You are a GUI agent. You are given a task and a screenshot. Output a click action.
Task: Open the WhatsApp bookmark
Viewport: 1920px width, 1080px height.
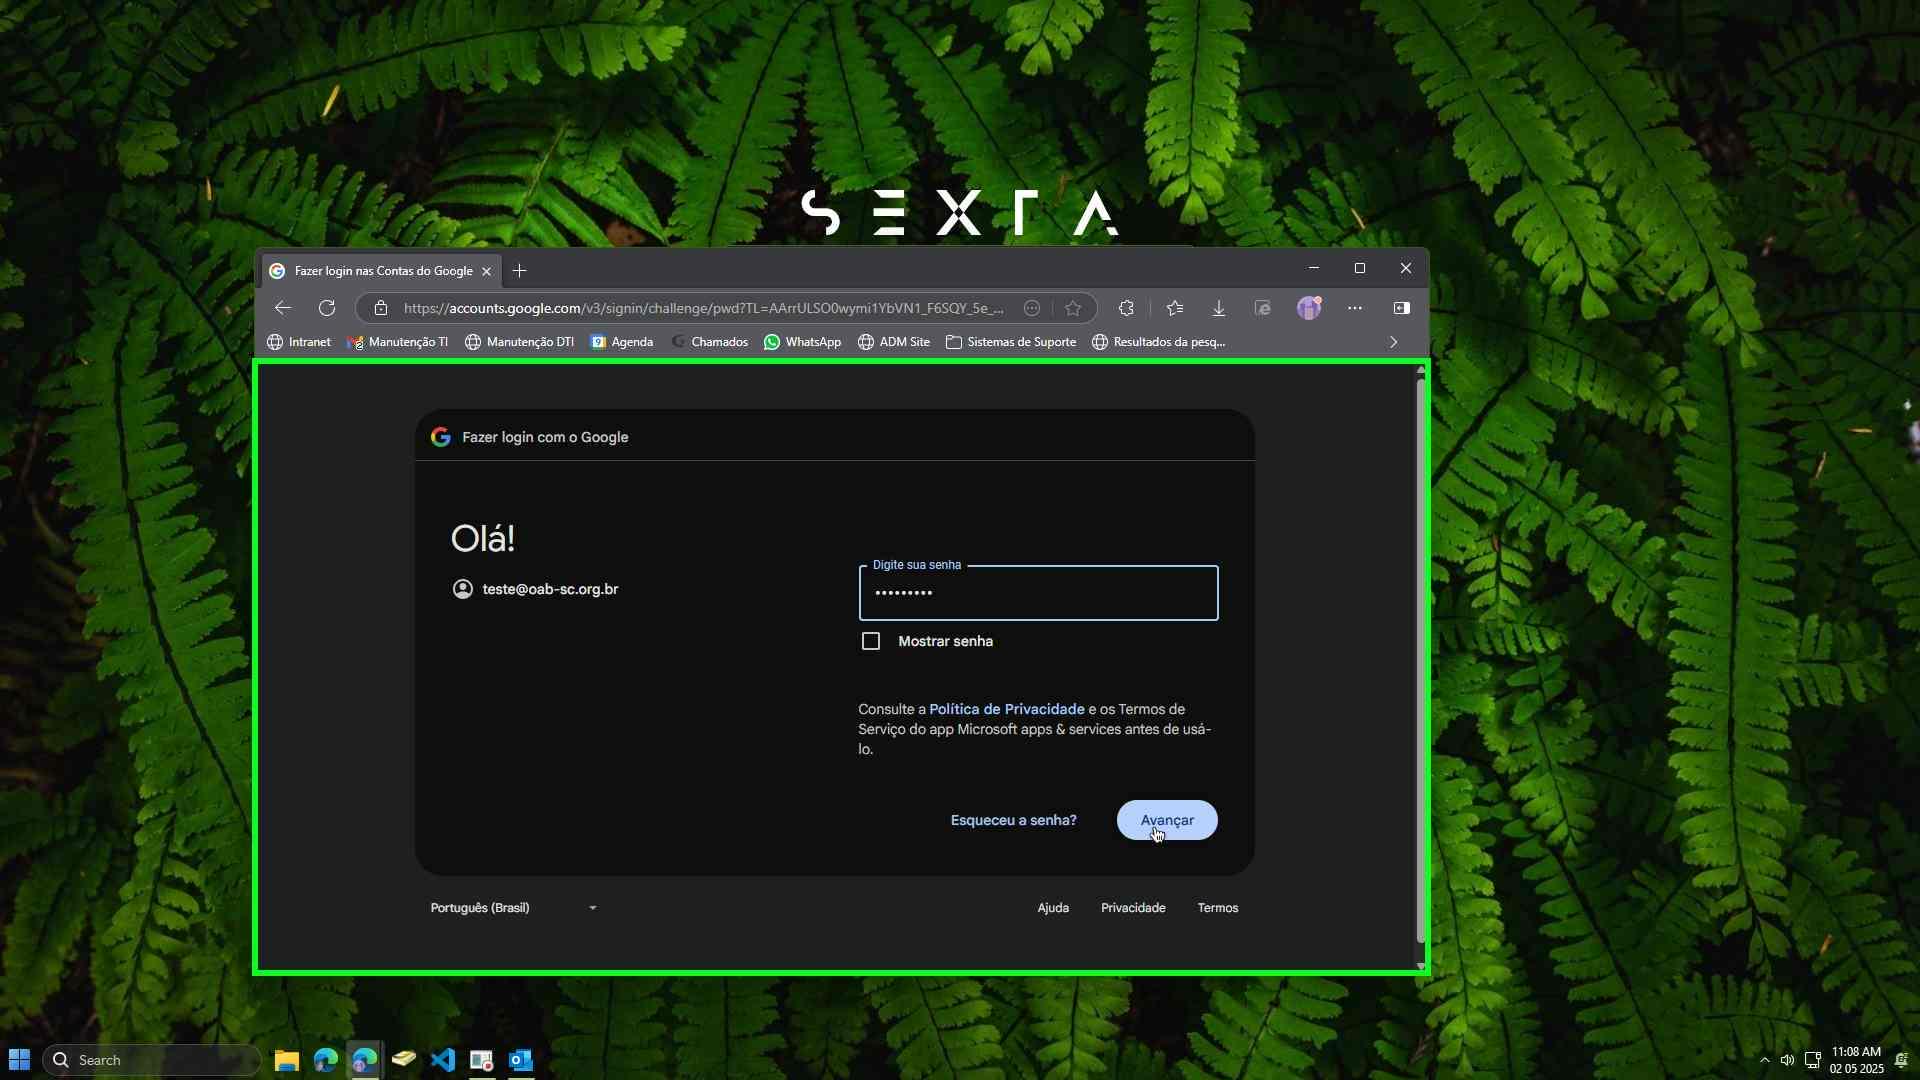pos(802,342)
